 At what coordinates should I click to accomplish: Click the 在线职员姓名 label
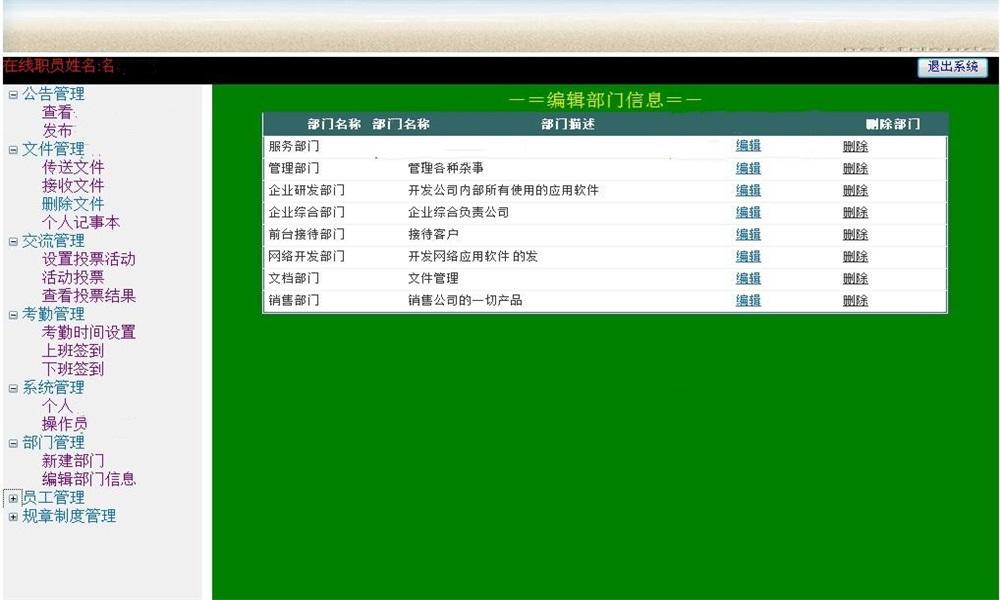coord(59,66)
